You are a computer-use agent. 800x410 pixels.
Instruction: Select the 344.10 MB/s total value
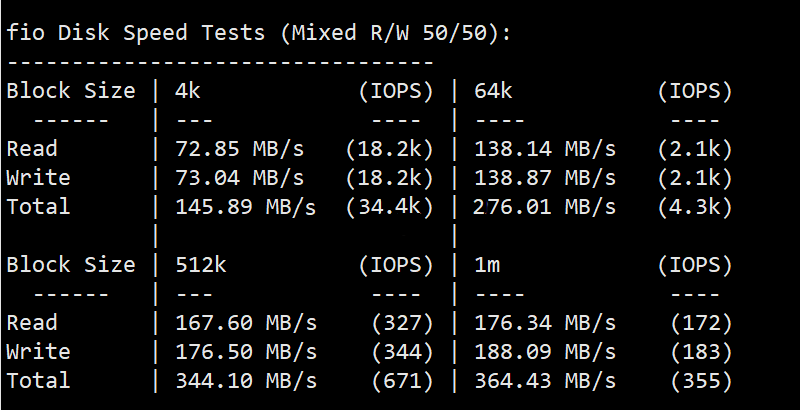[x=246, y=381]
